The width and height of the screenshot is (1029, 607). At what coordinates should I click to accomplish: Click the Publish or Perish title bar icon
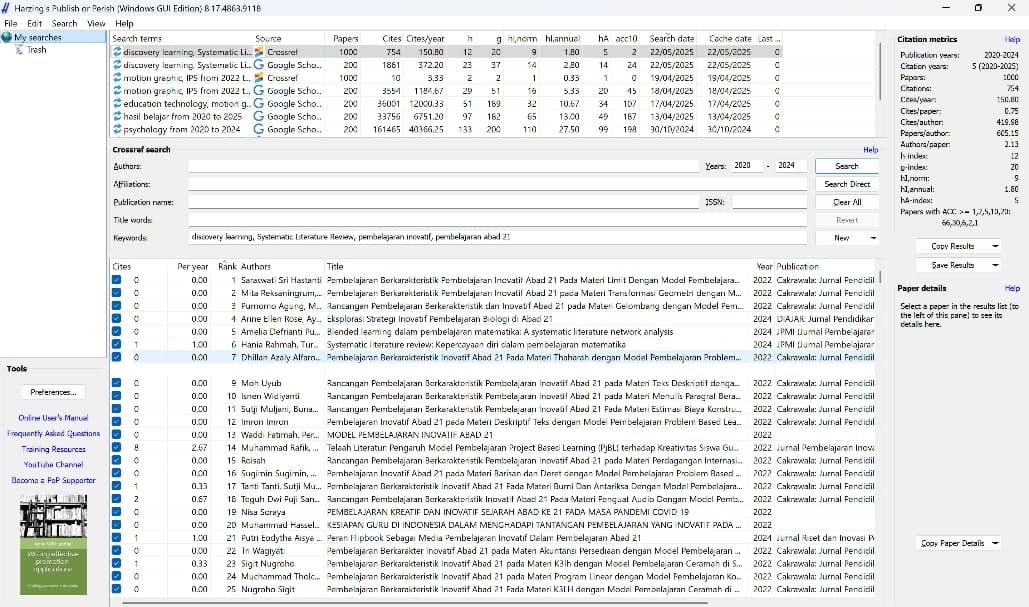6,8
